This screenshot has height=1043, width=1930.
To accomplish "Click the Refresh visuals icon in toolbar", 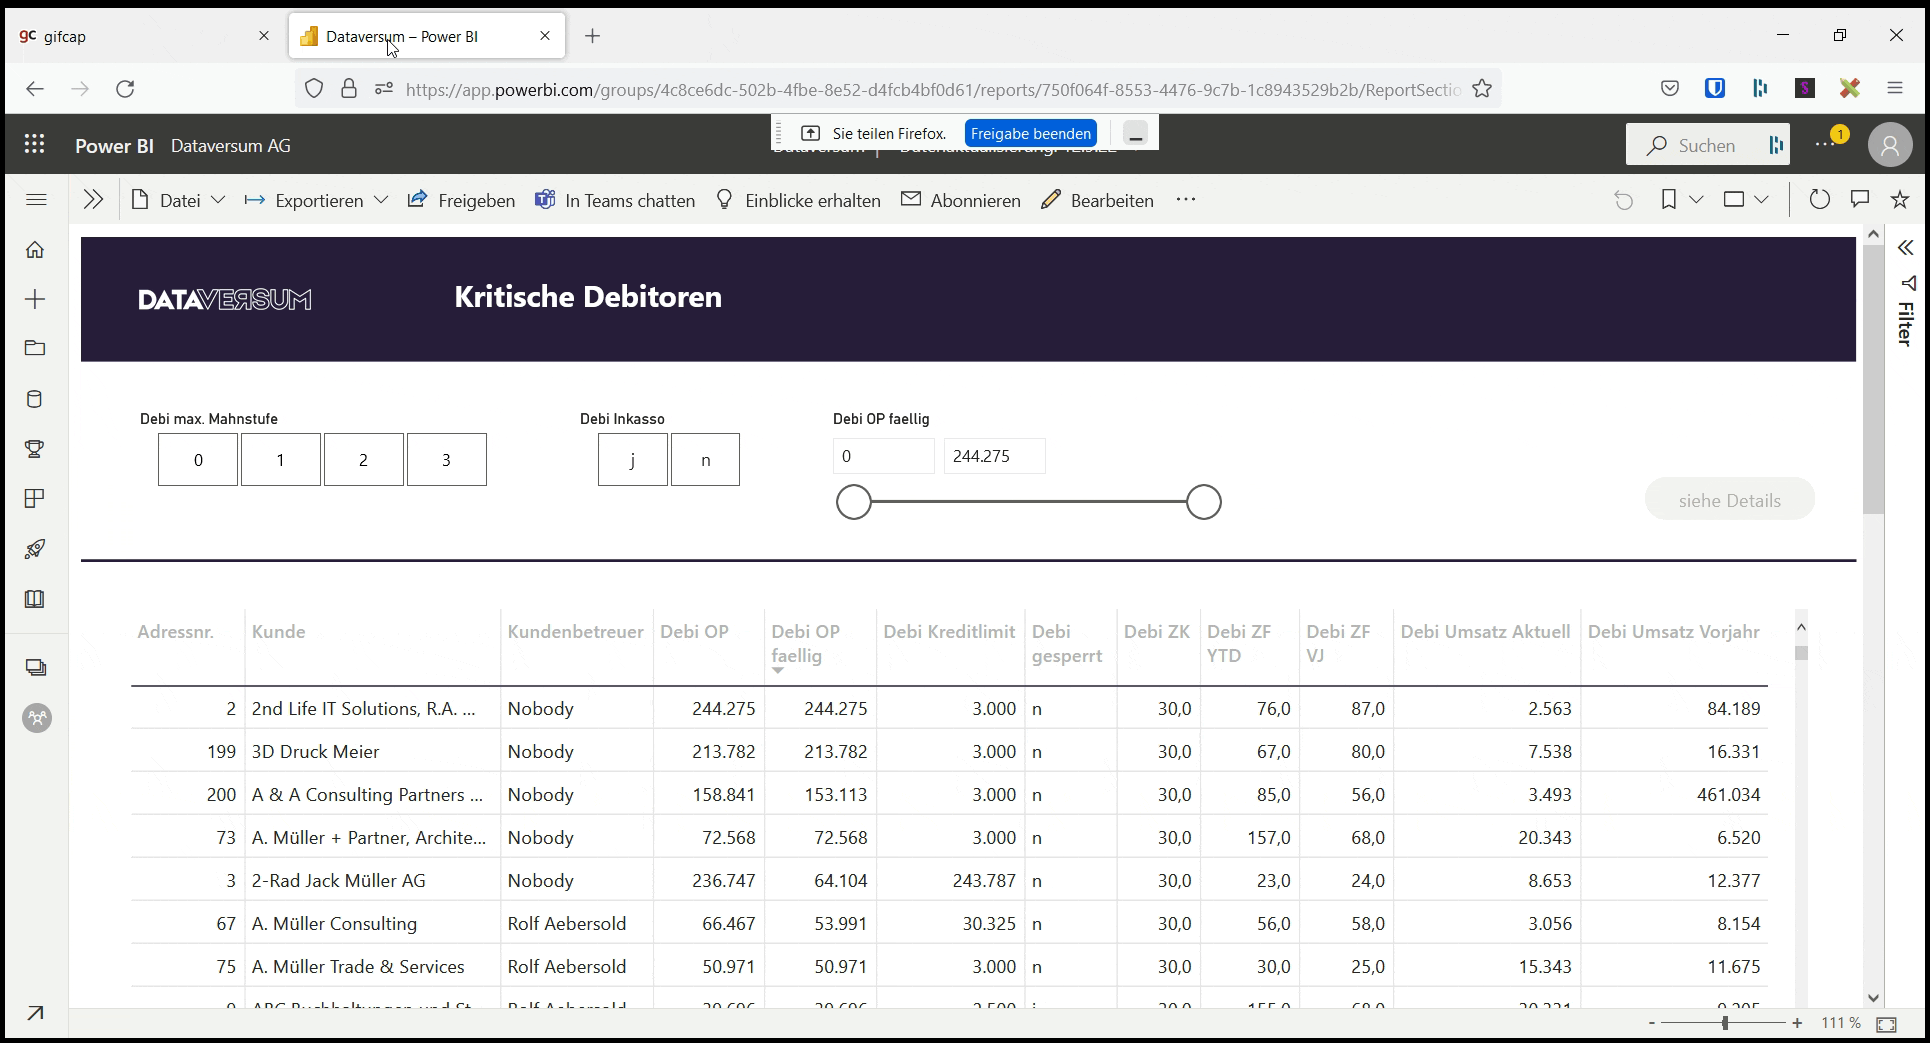I will (x=1819, y=200).
